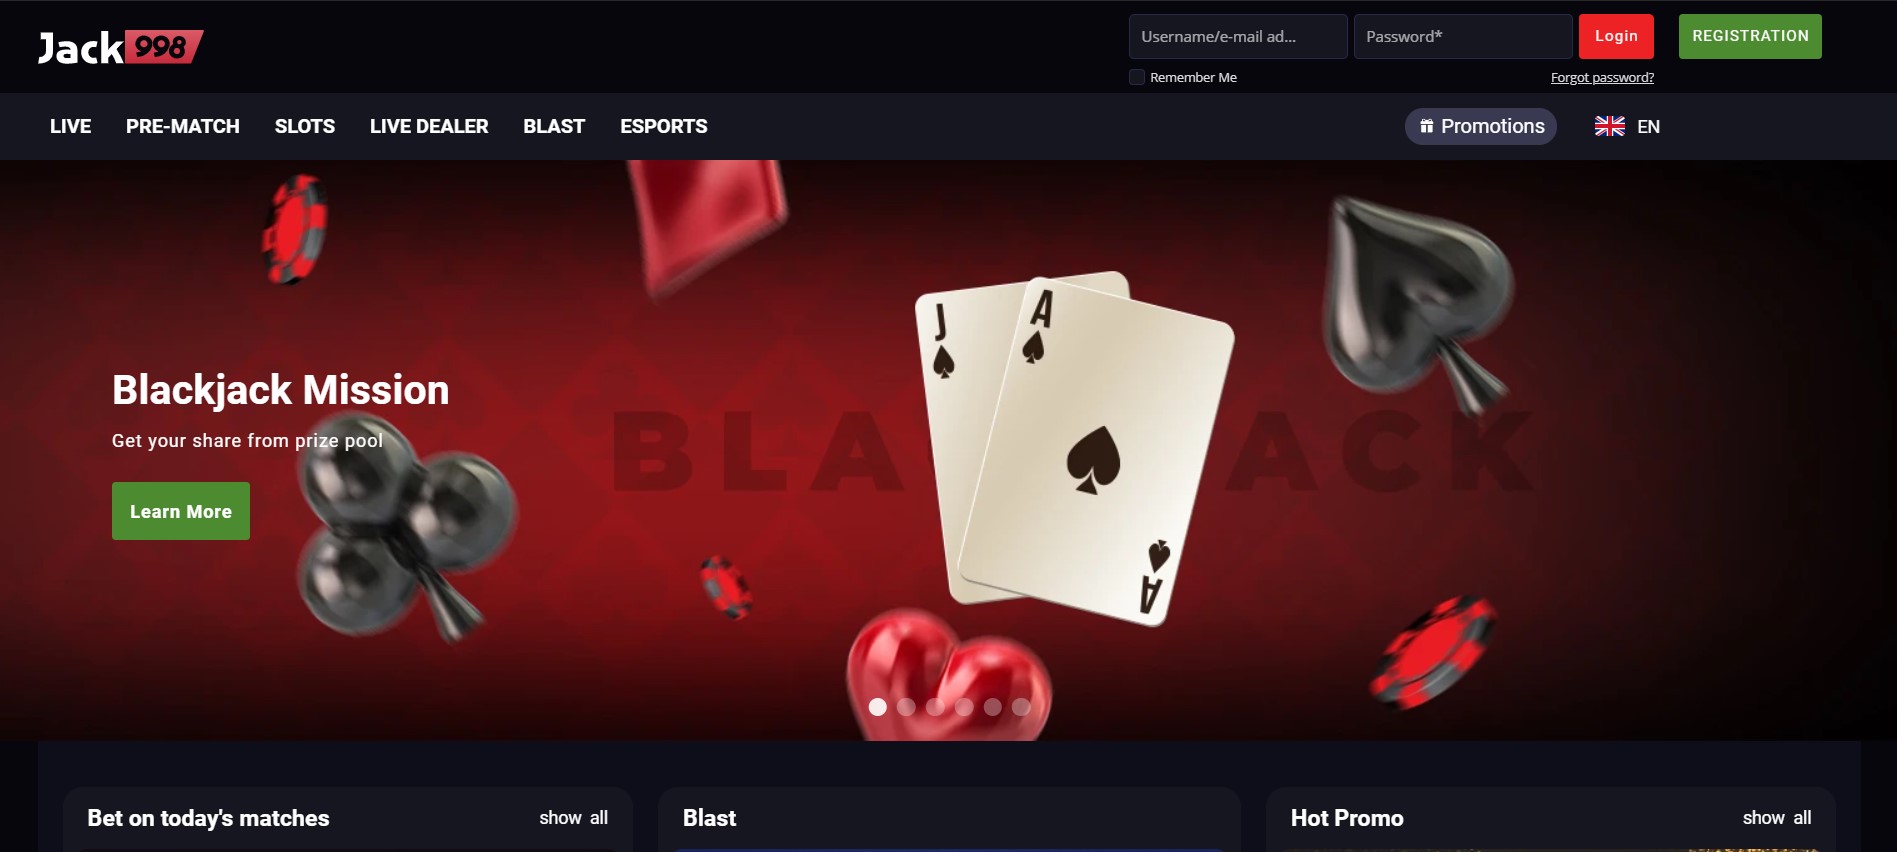Select the last banner carousel dot
Screen dimensions: 1897x852
click(x=1021, y=707)
